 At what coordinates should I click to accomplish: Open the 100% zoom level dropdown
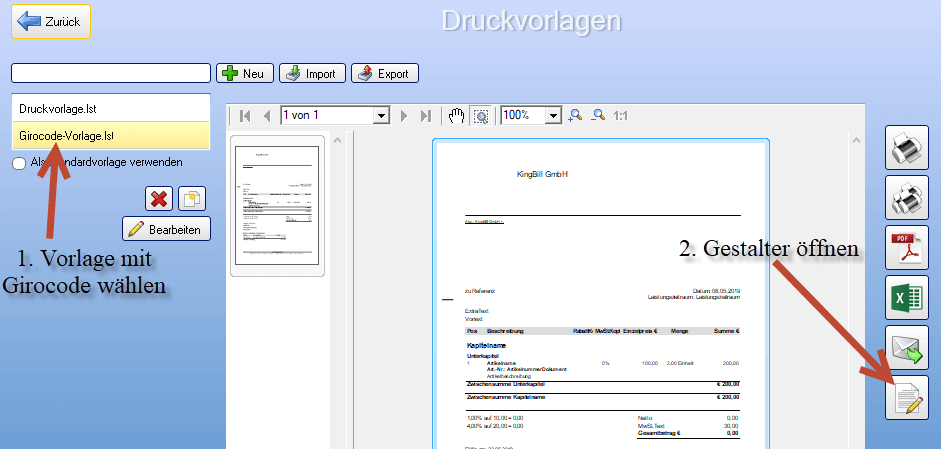click(555, 116)
